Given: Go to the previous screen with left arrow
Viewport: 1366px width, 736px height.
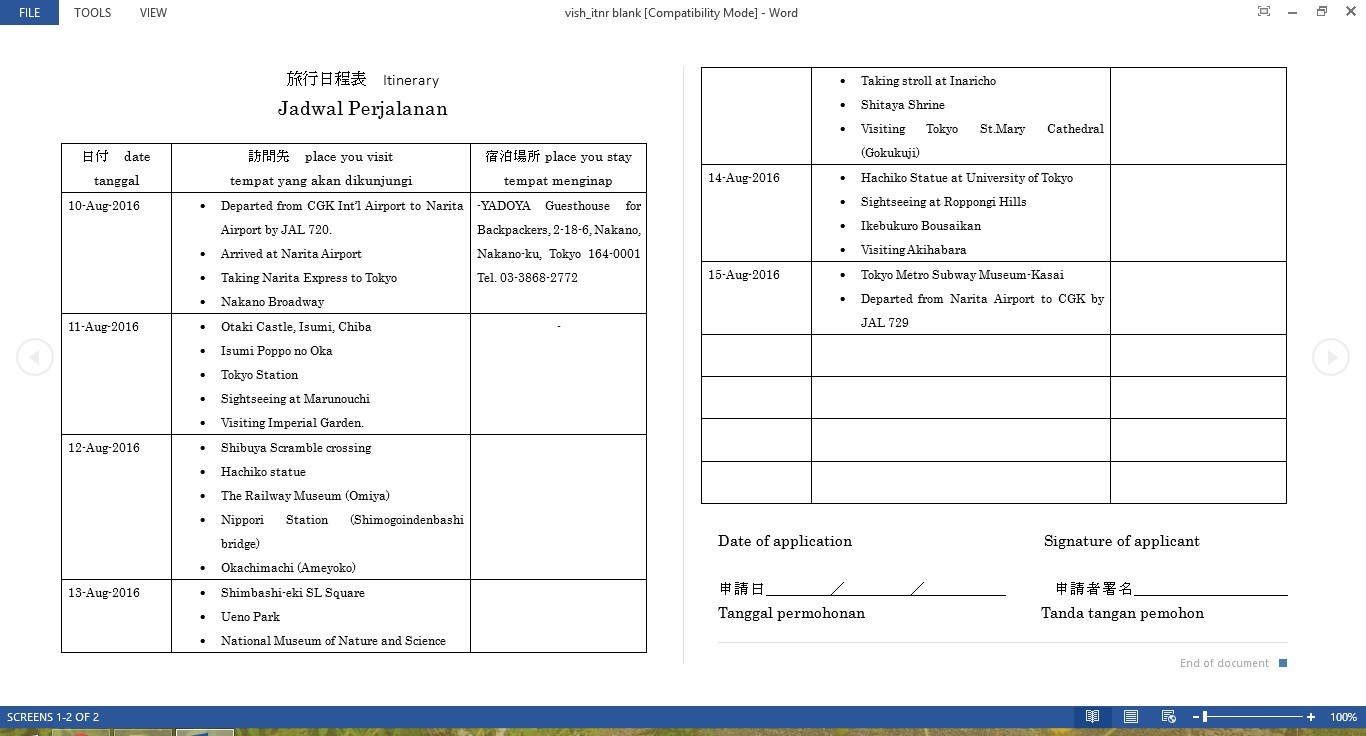Looking at the screenshot, I should click(x=35, y=357).
